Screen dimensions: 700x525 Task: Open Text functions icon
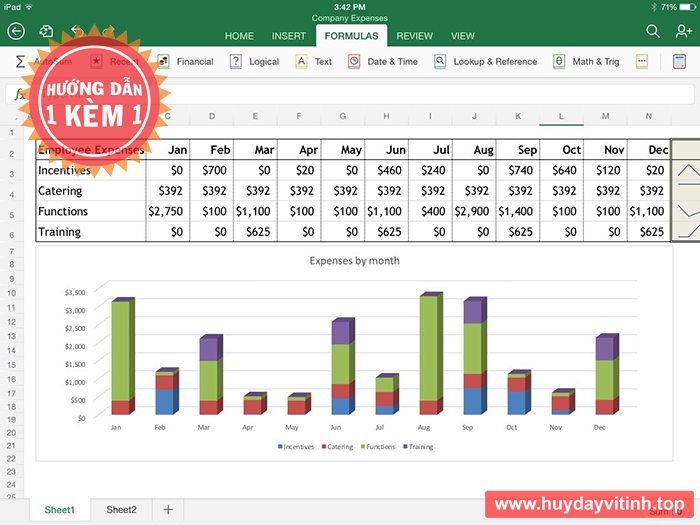click(x=301, y=61)
